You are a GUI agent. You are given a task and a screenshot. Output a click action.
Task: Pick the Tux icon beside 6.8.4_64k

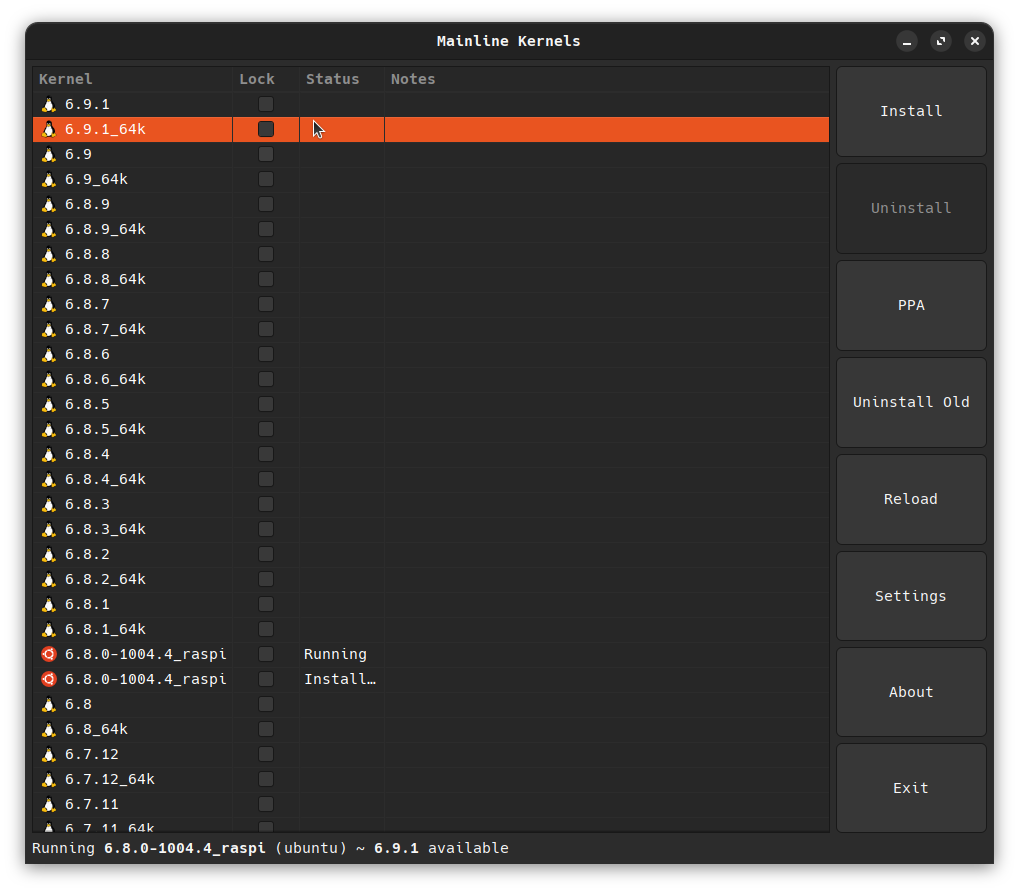(49, 479)
